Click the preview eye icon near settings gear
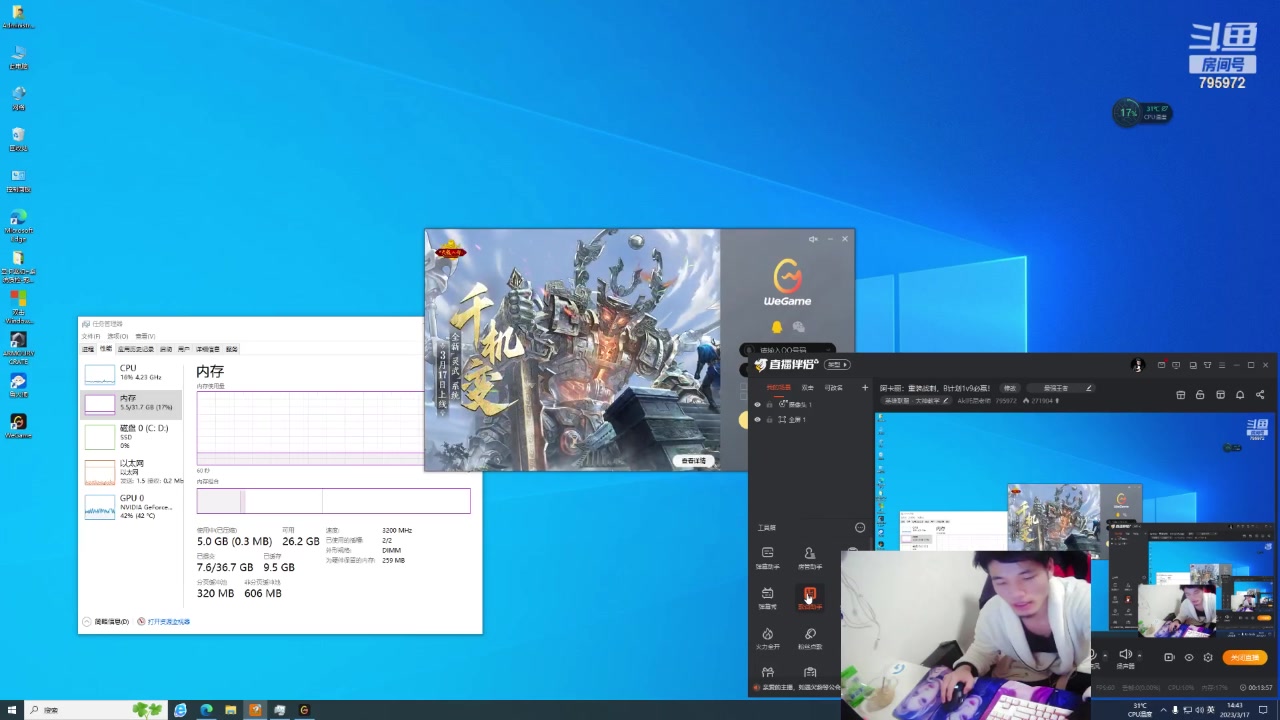1280x720 pixels. [1189, 657]
